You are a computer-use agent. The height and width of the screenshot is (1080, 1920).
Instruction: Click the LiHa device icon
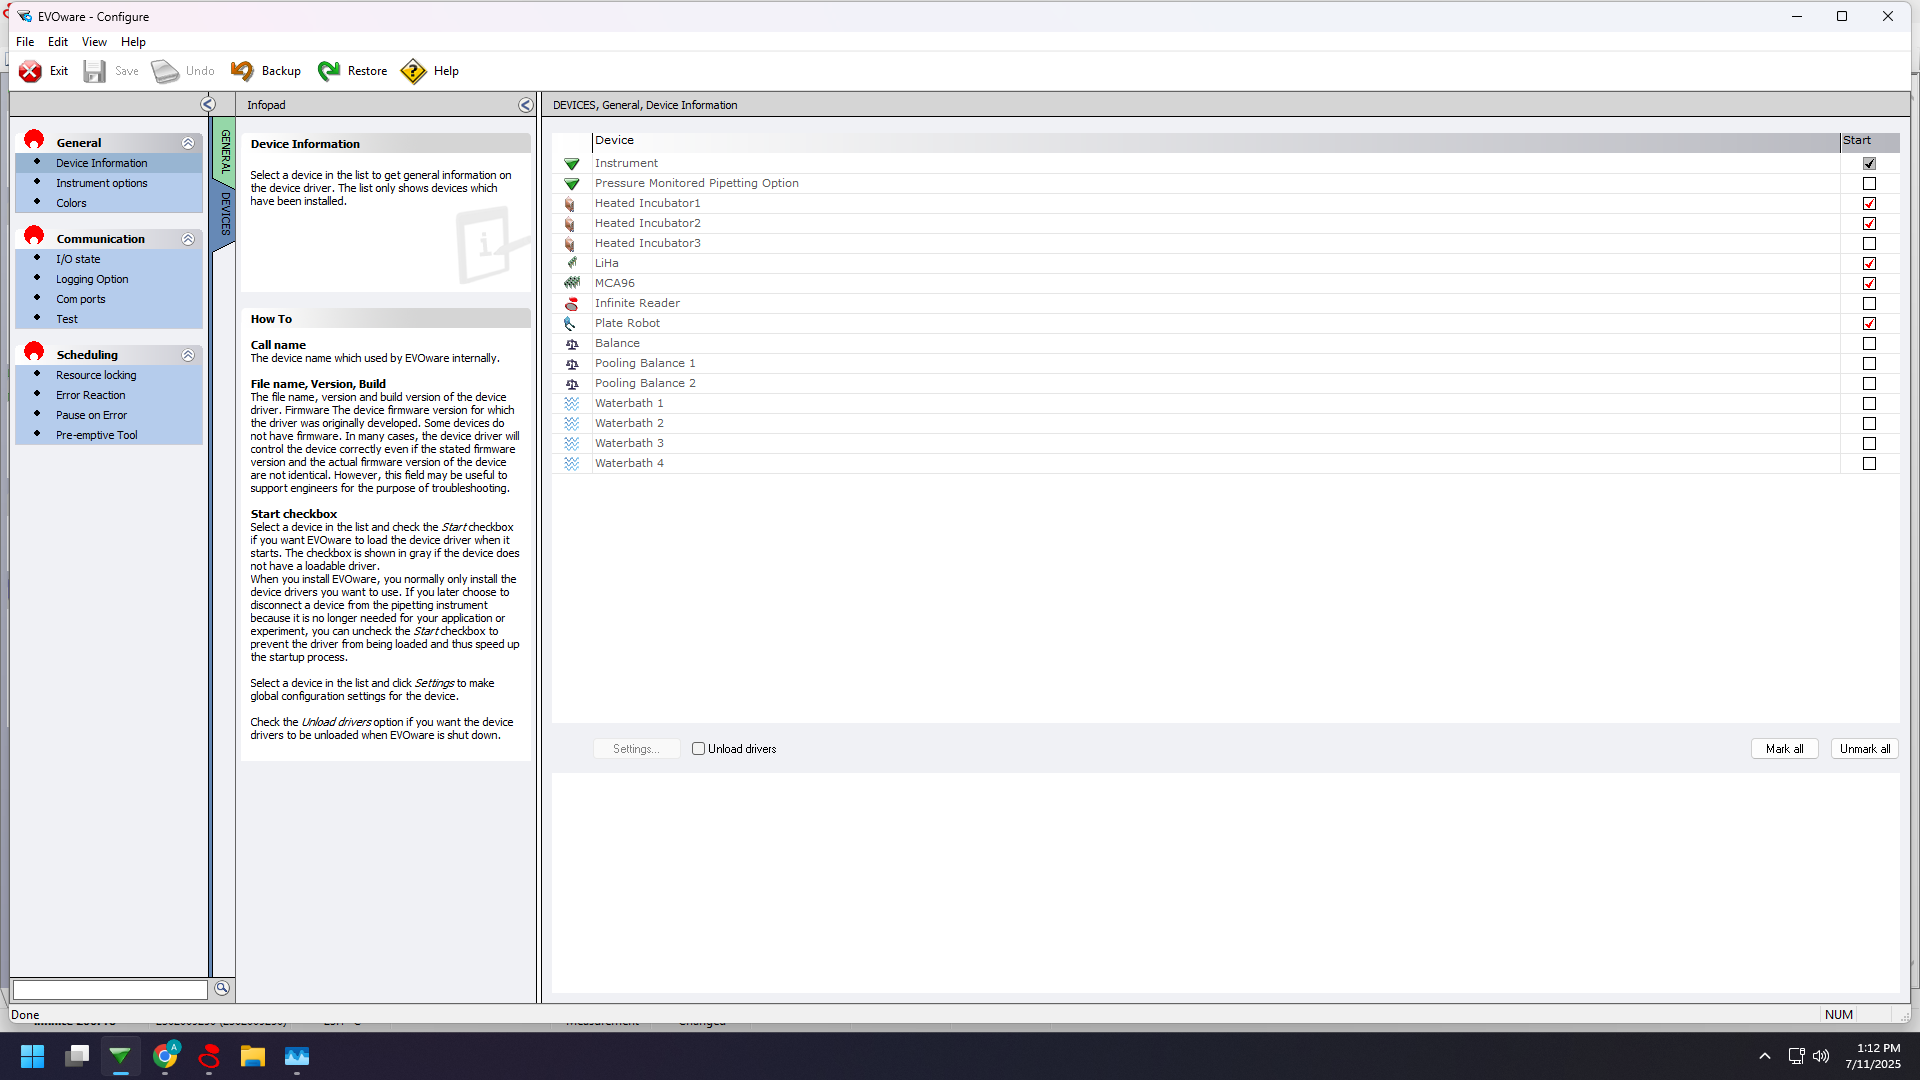(x=572, y=264)
